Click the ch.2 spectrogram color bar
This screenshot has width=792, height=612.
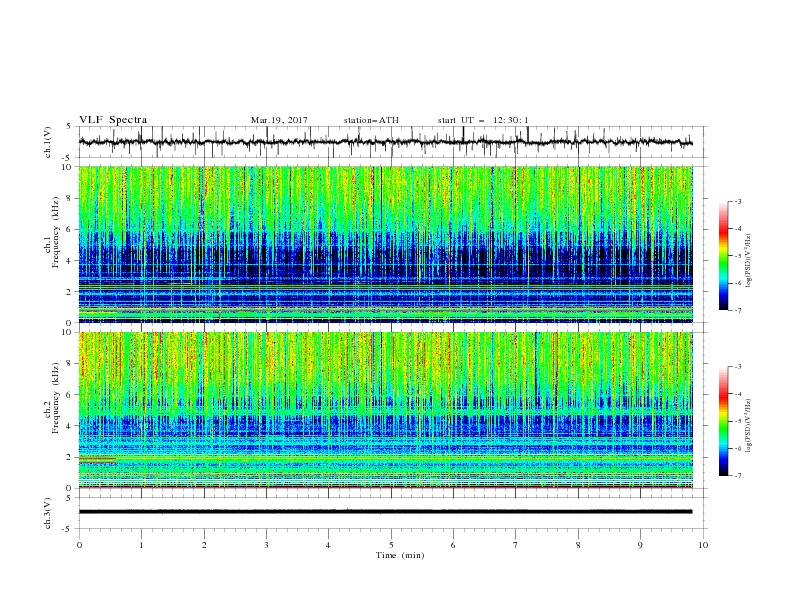pos(723,421)
